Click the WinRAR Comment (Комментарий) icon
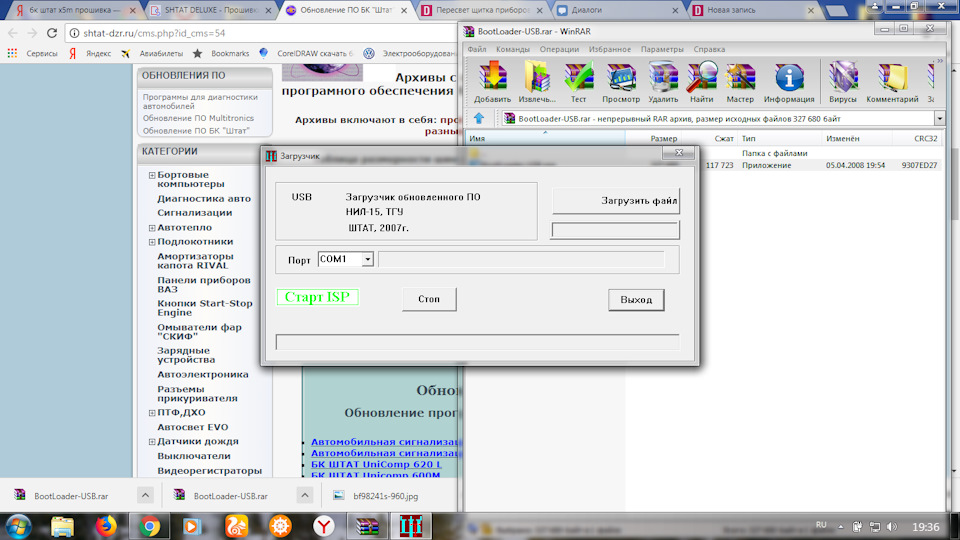Viewport: 960px width, 540px height. click(x=892, y=82)
